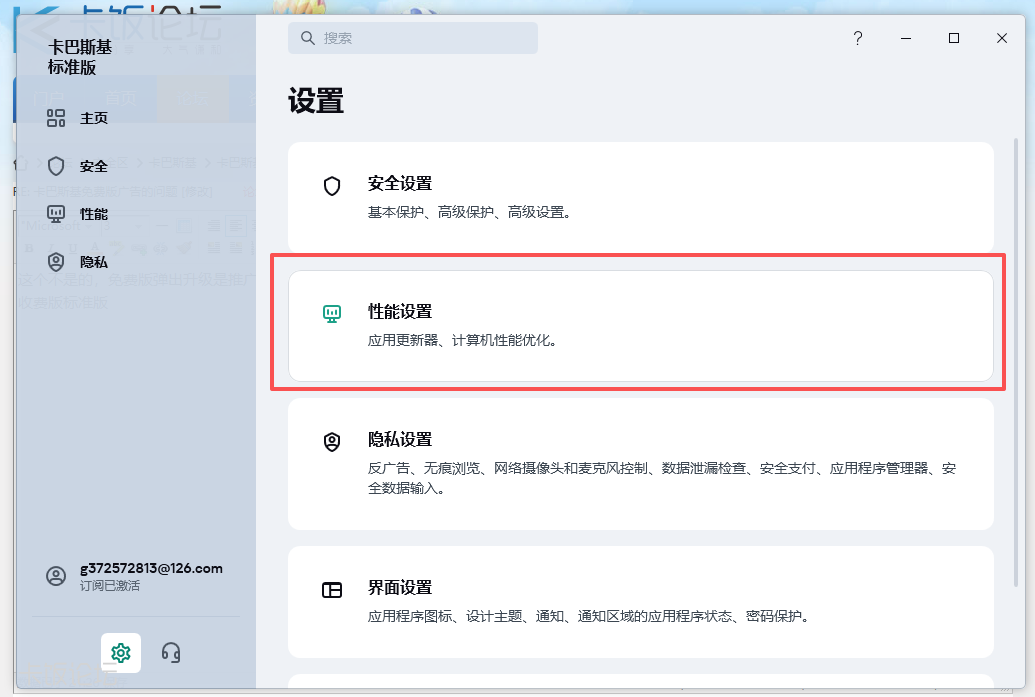This screenshot has width=1035, height=697.
Task: Click the magnifier icon in search bar
Action: point(307,37)
